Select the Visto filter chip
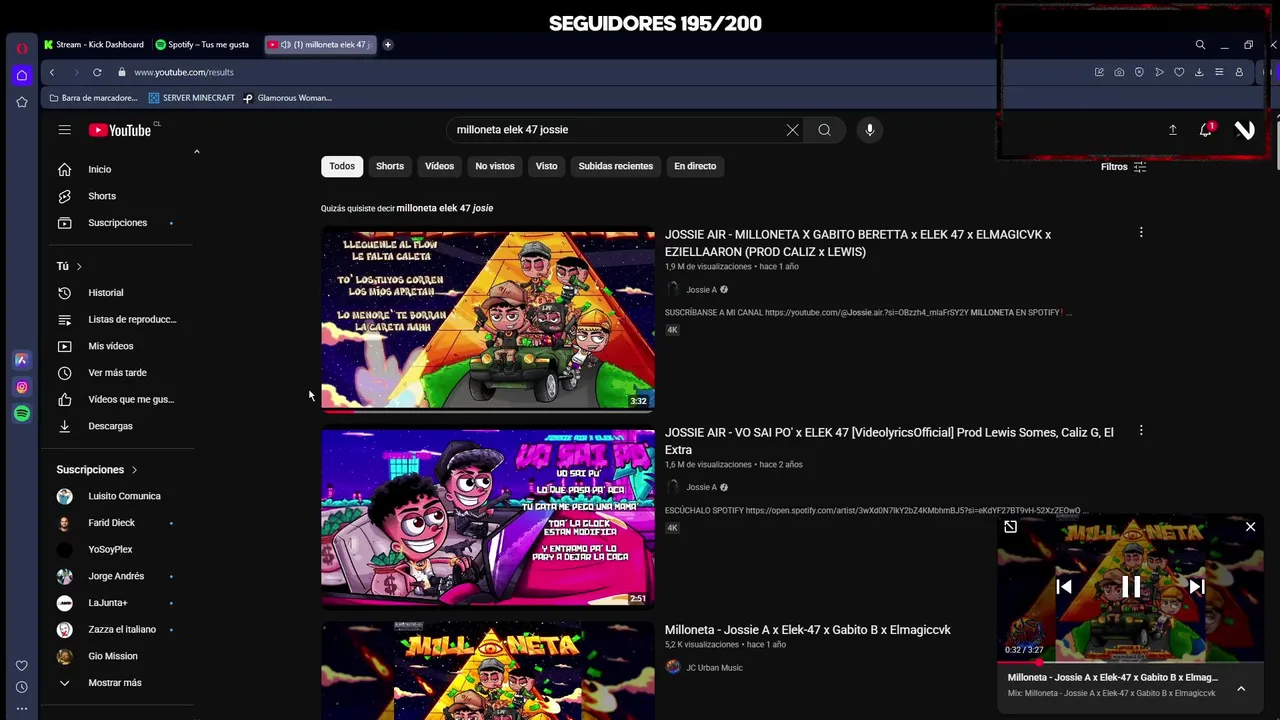The image size is (1280, 720). (x=546, y=166)
